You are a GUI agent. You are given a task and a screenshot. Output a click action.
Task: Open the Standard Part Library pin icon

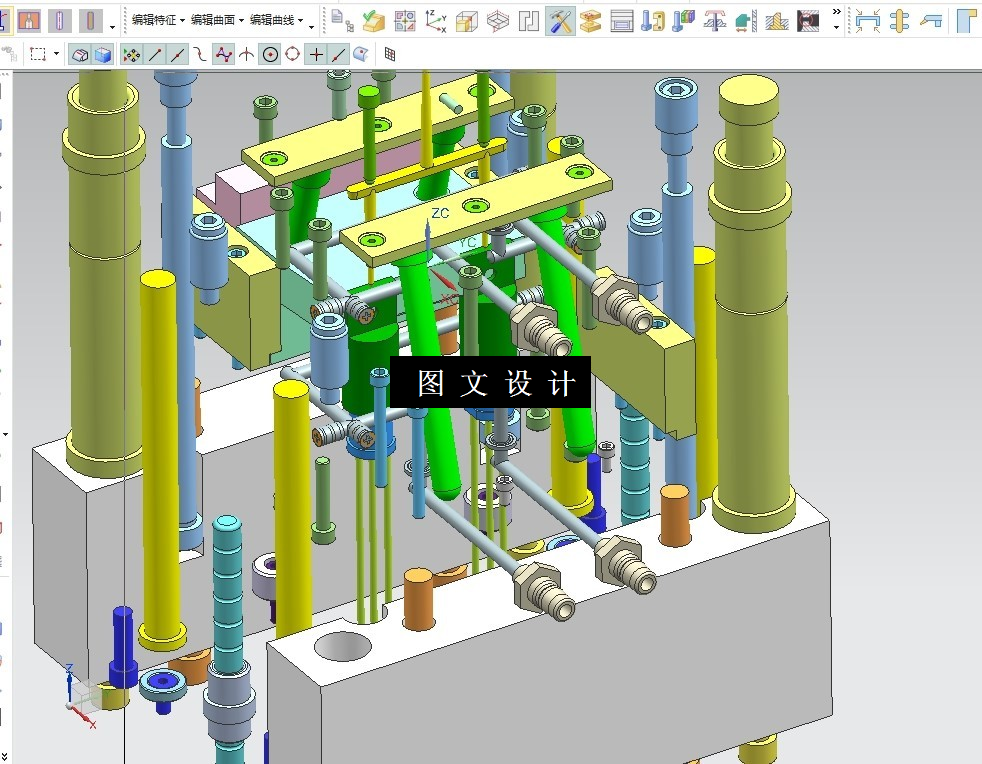tap(653, 21)
